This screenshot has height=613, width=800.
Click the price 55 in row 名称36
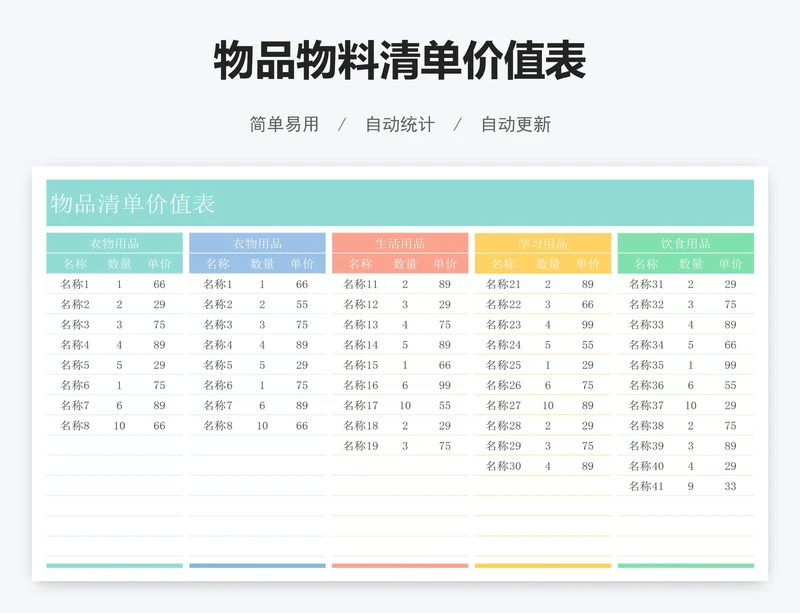730,385
